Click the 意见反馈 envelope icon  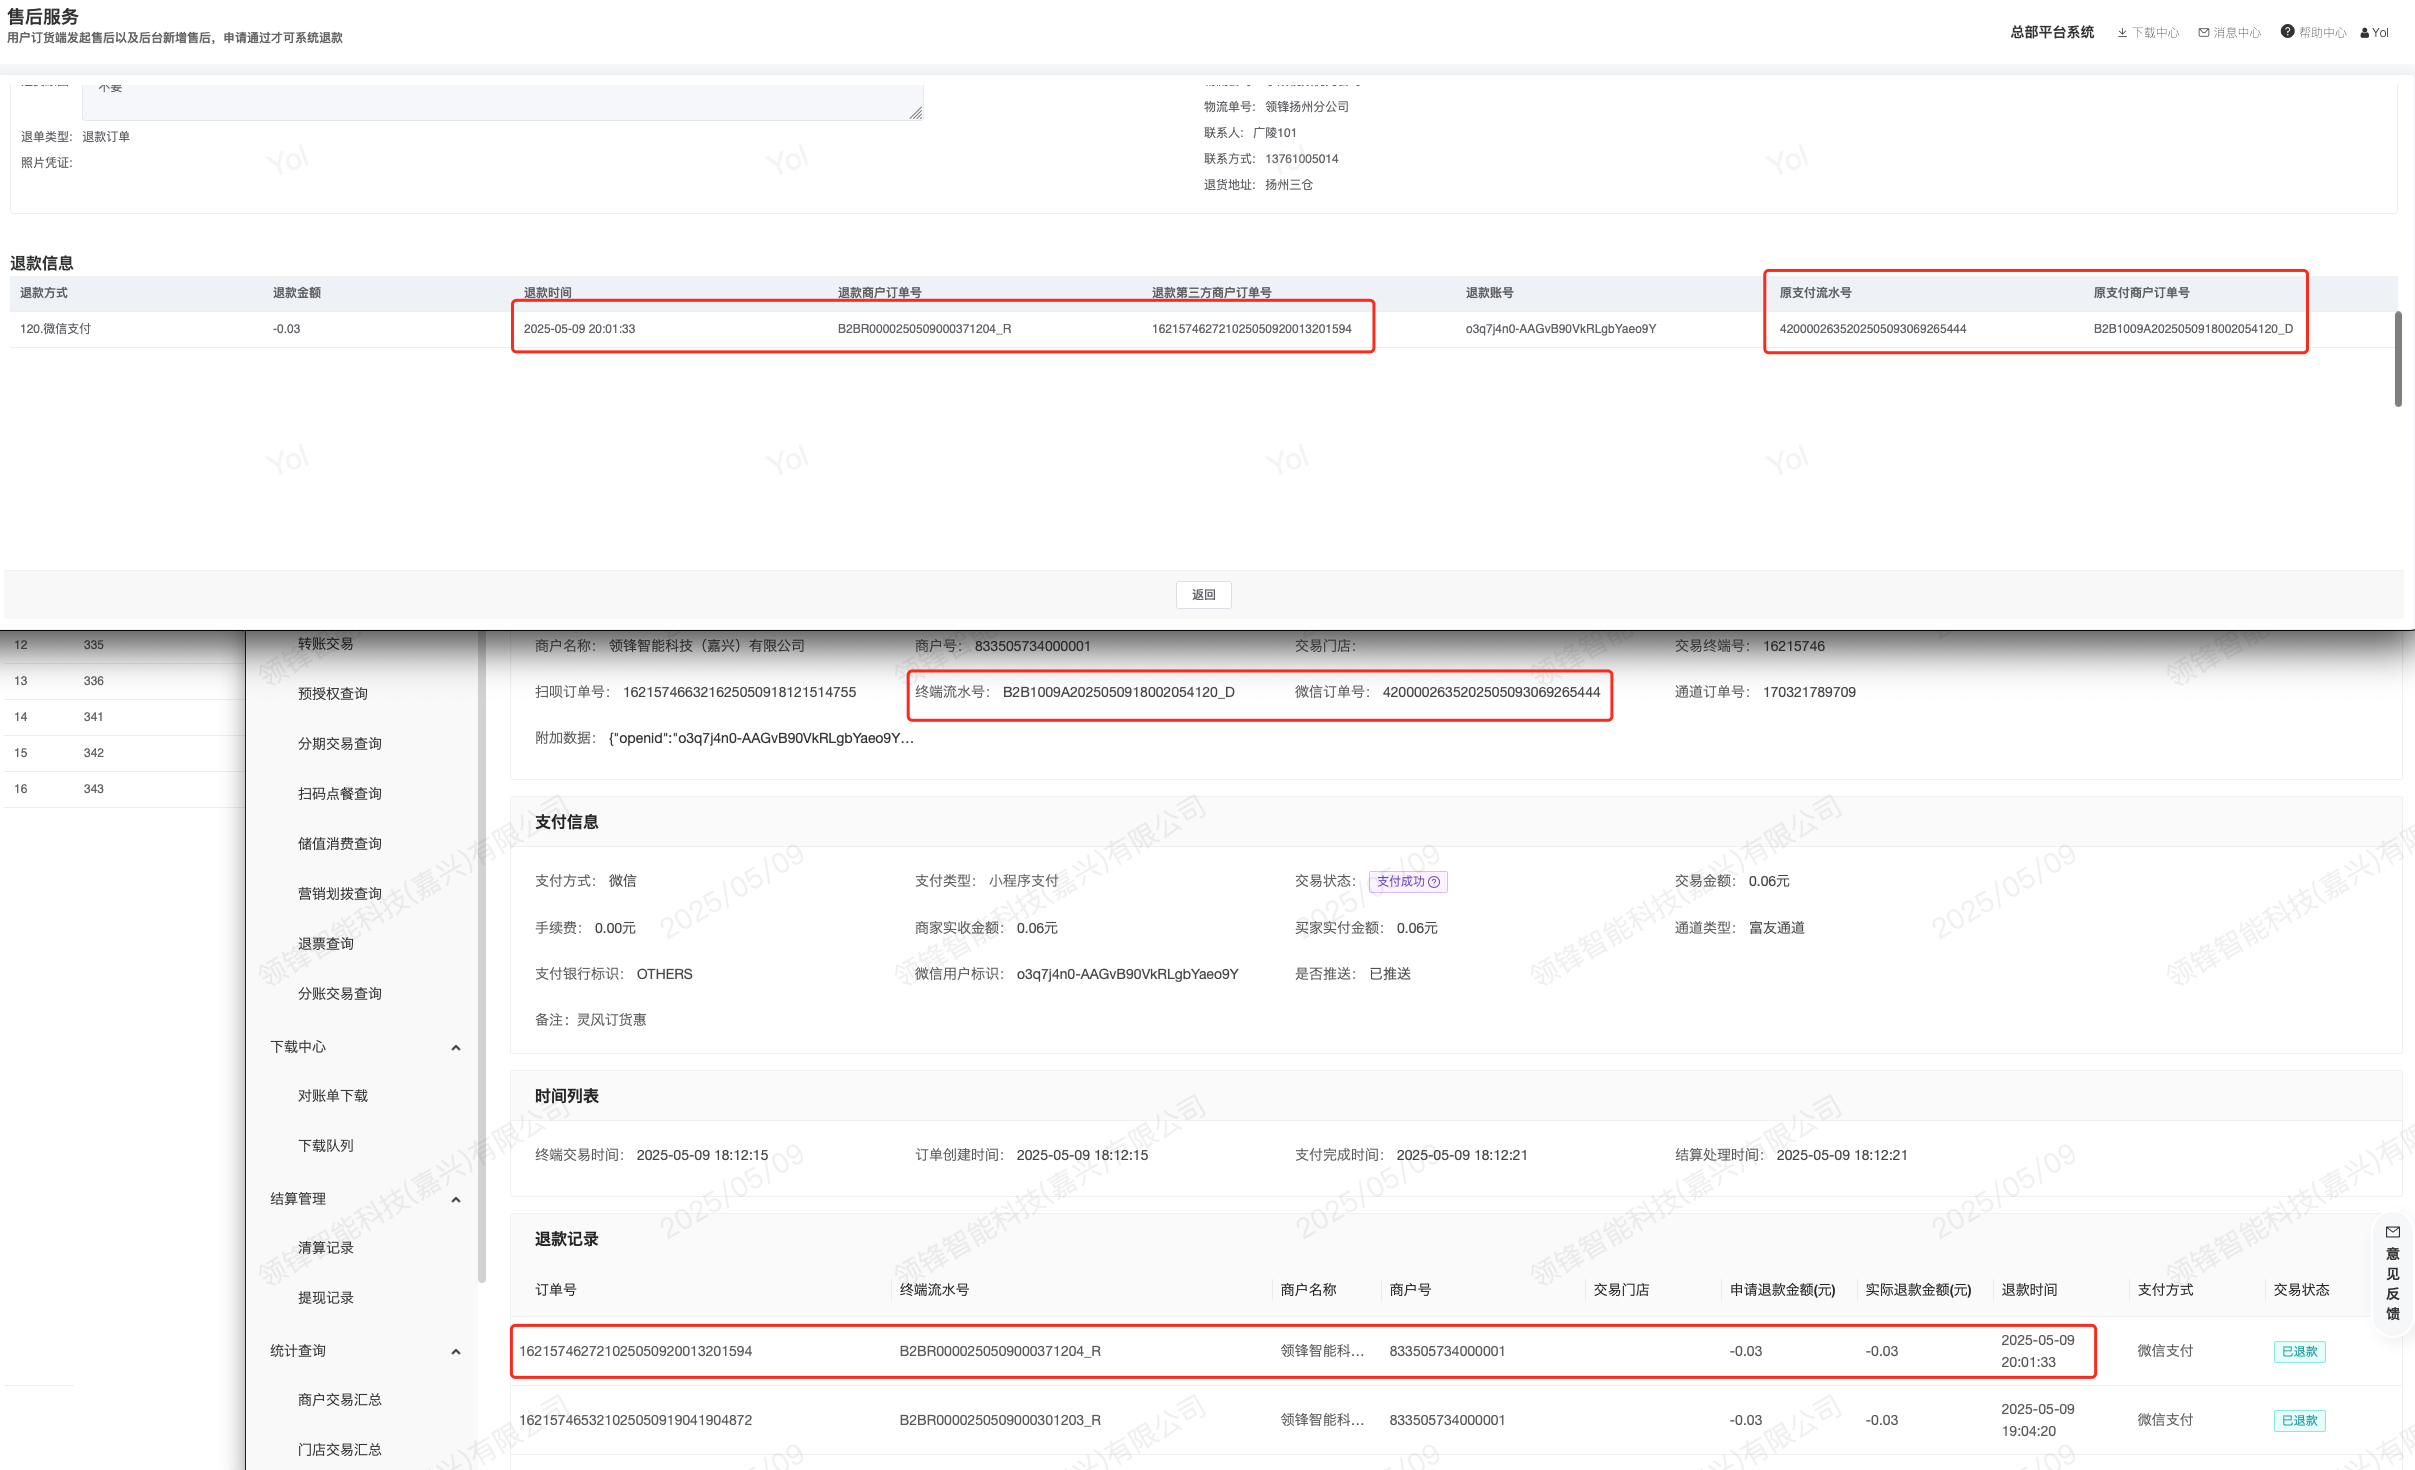tap(2393, 1232)
